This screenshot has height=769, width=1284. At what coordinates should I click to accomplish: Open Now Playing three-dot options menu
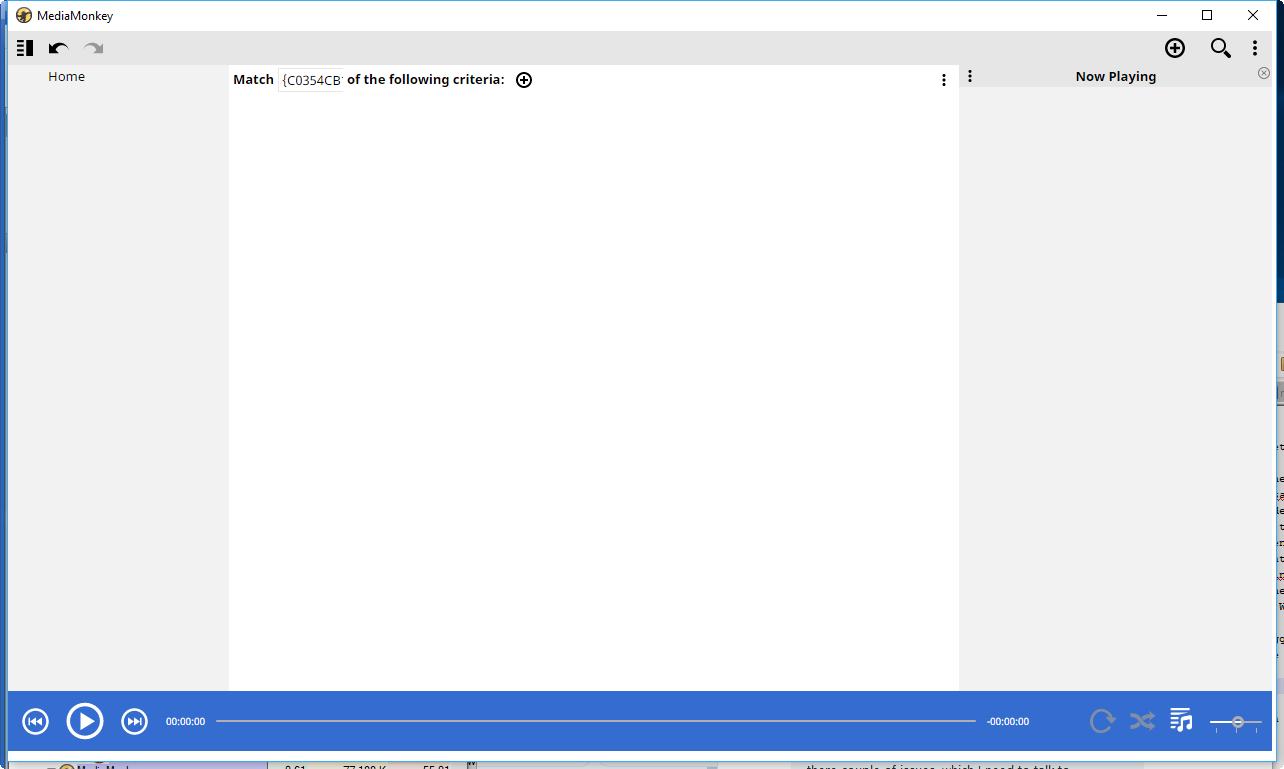969,76
